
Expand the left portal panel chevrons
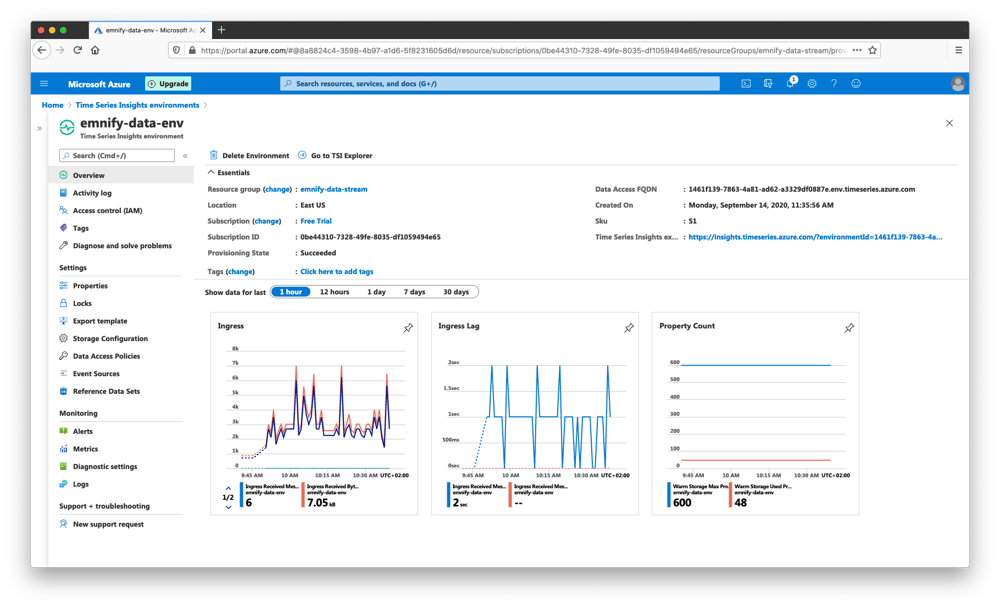40,128
